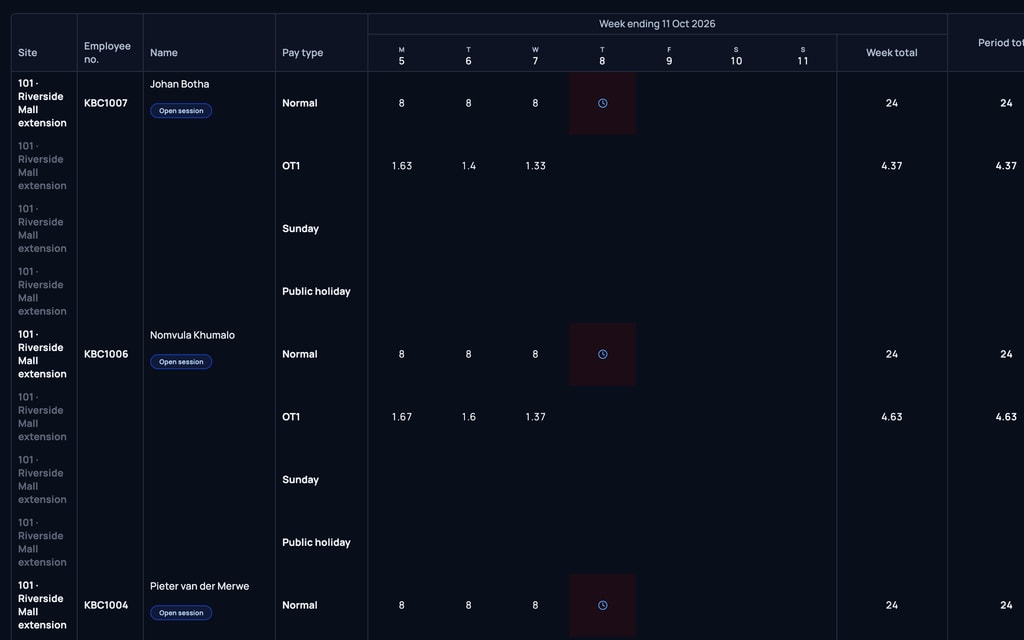Click the Thursday 8 day header
1024x640 pixels.
click(602, 56)
